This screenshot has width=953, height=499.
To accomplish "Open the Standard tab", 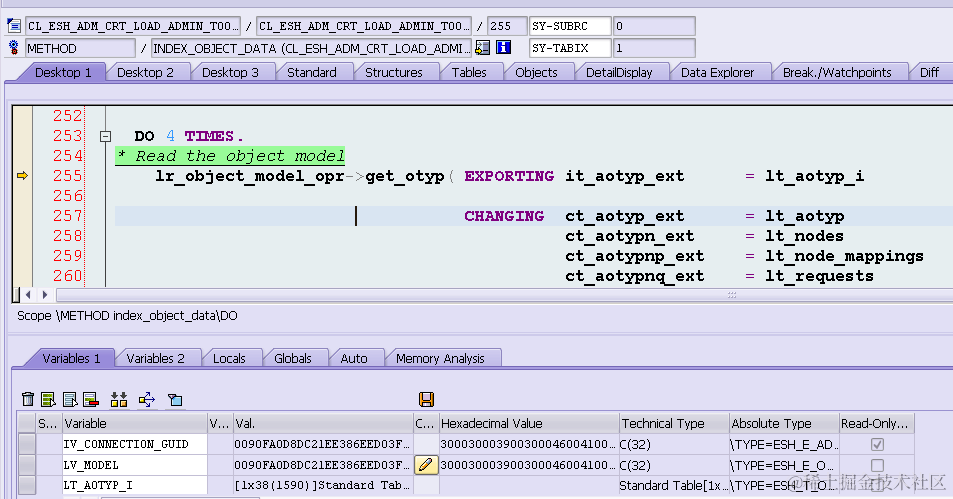I will [x=312, y=72].
